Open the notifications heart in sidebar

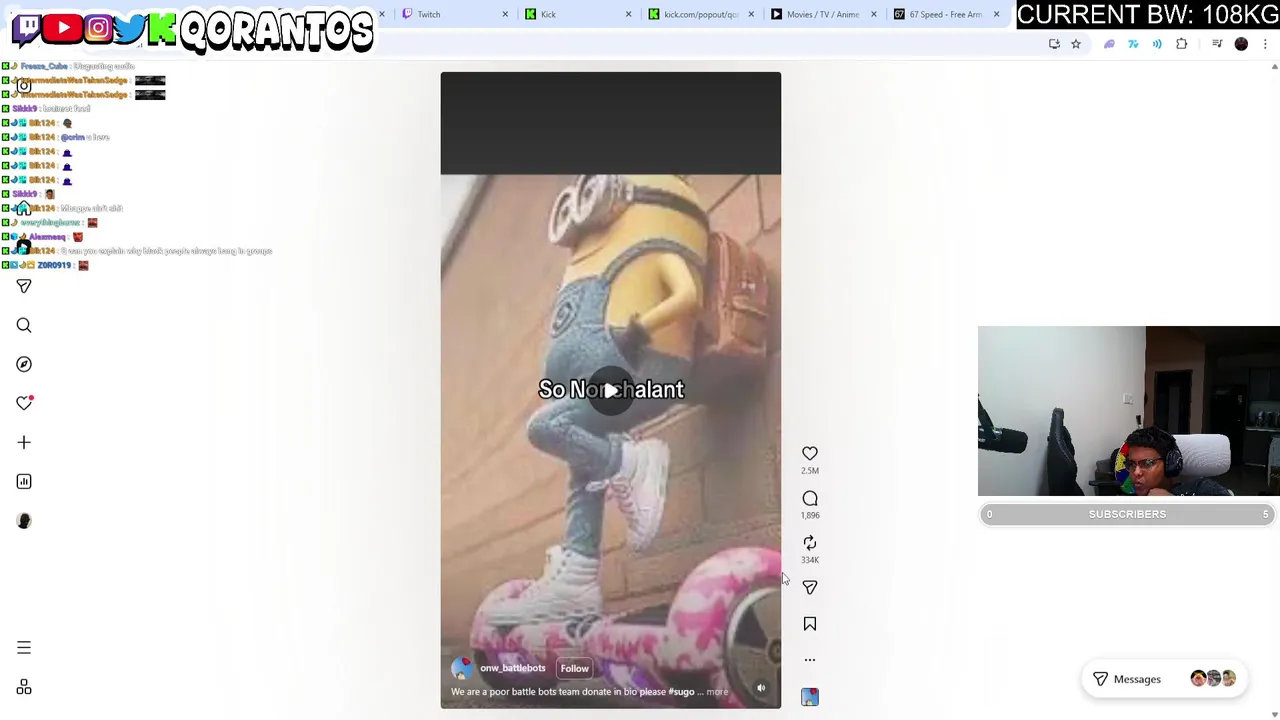tap(24, 403)
